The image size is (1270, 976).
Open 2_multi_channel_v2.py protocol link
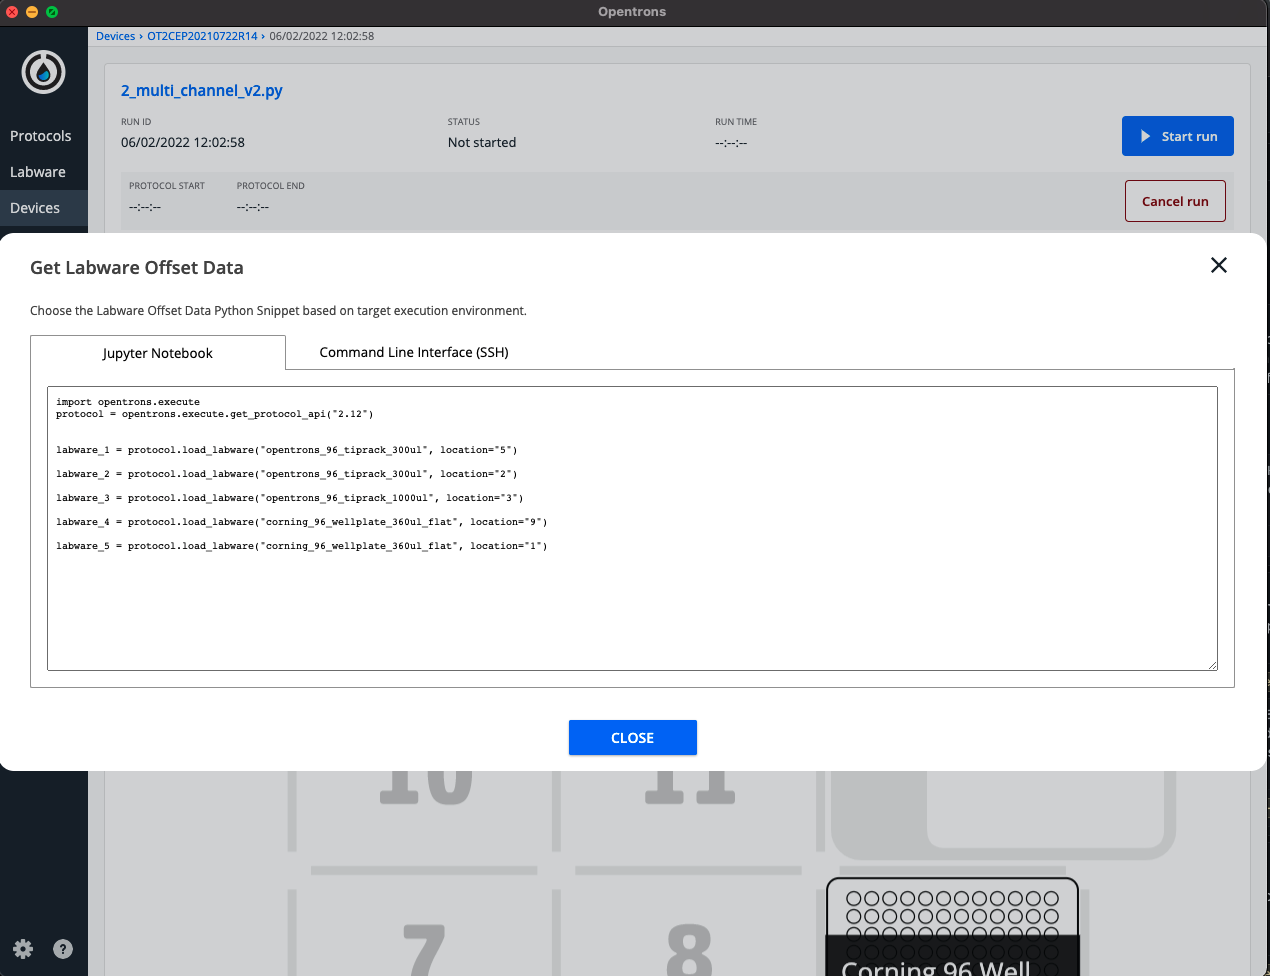pyautogui.click(x=202, y=90)
